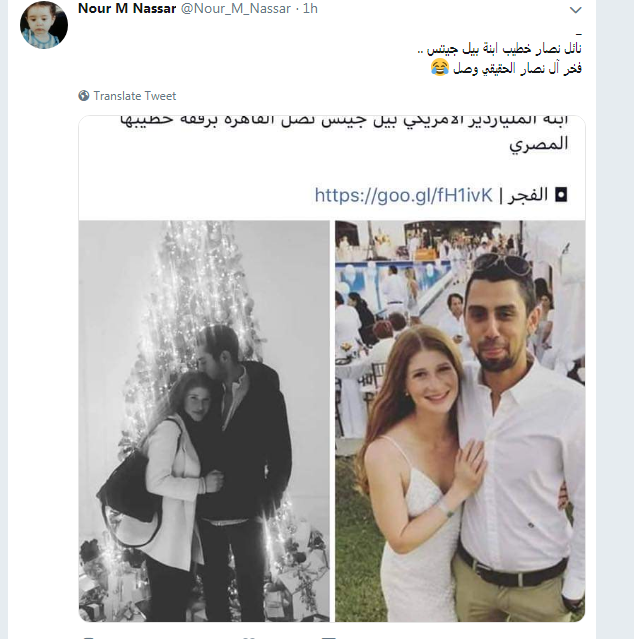Click the first line of tweet text about نائل نصار
This screenshot has height=639, width=634.
(x=500, y=49)
